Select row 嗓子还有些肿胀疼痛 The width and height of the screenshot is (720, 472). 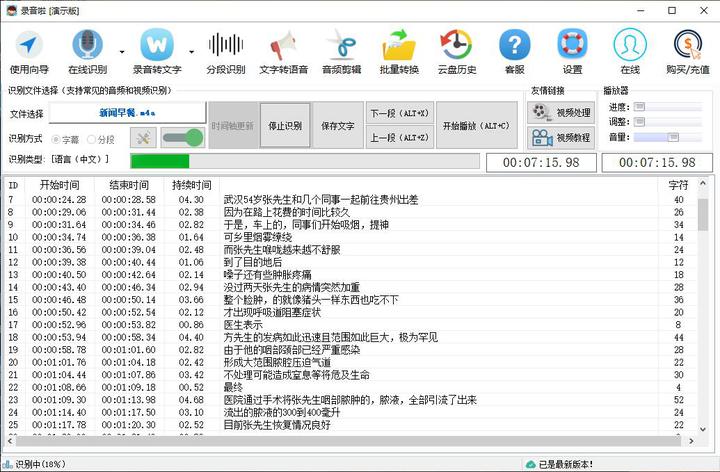352,275
